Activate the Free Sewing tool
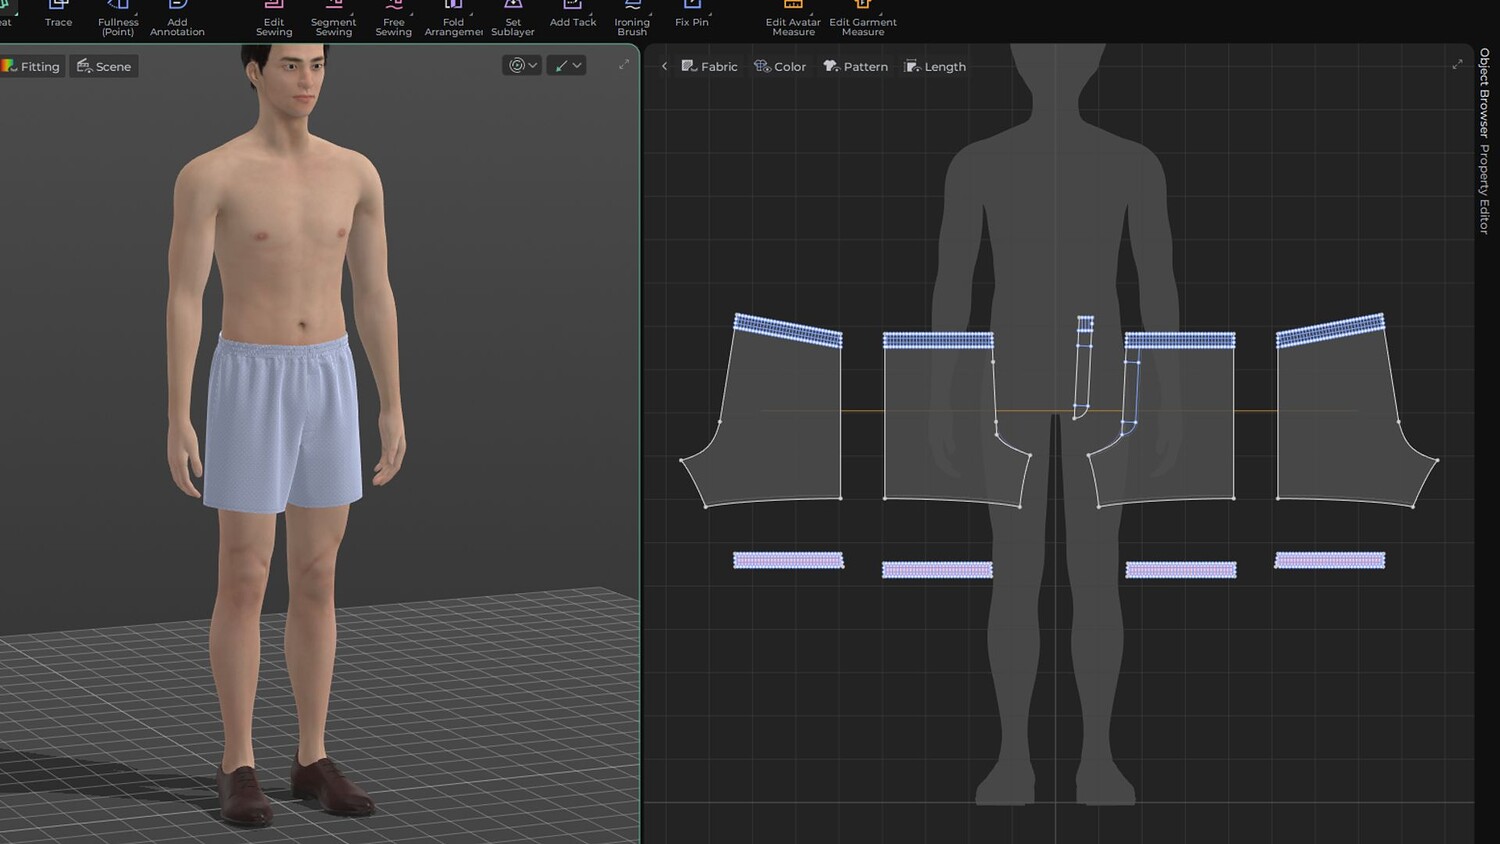This screenshot has width=1500, height=844. click(394, 19)
